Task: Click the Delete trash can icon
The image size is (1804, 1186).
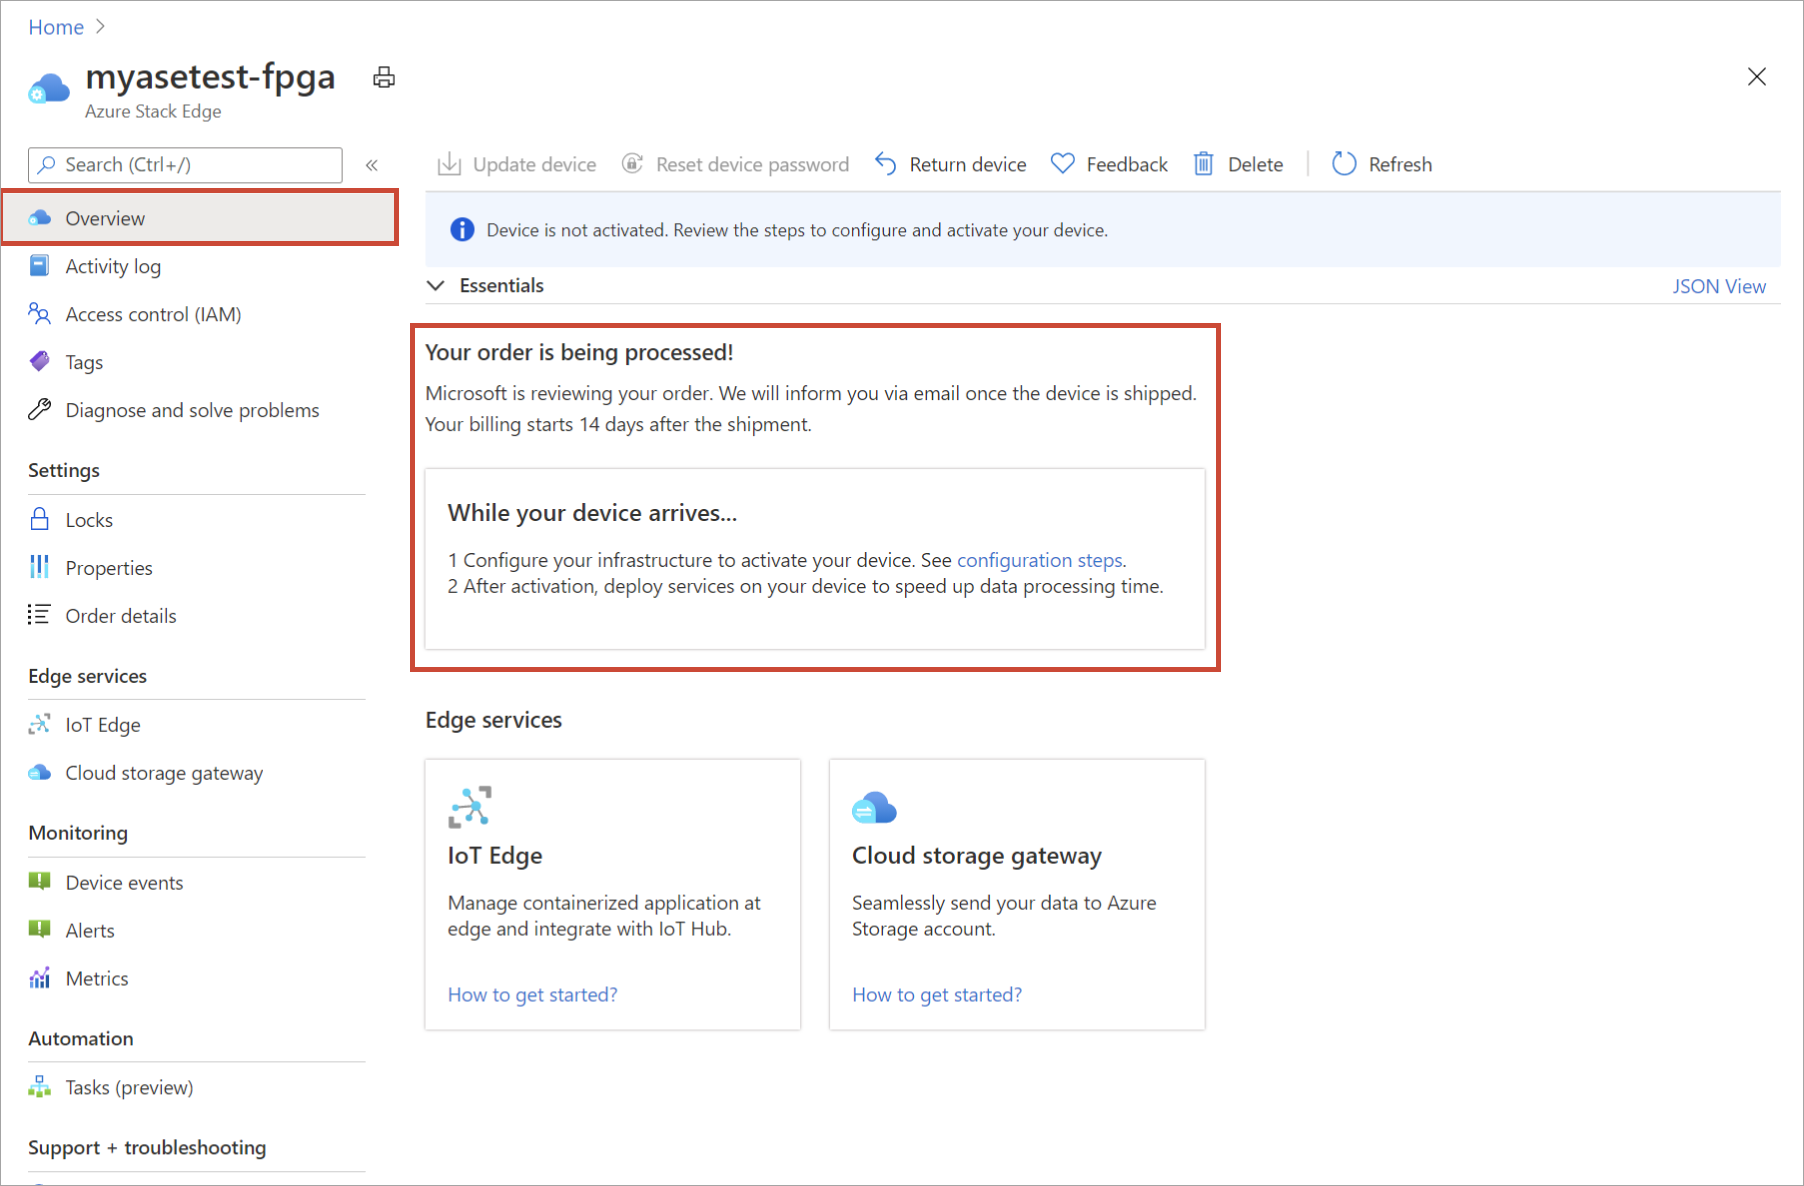Action: tap(1204, 164)
